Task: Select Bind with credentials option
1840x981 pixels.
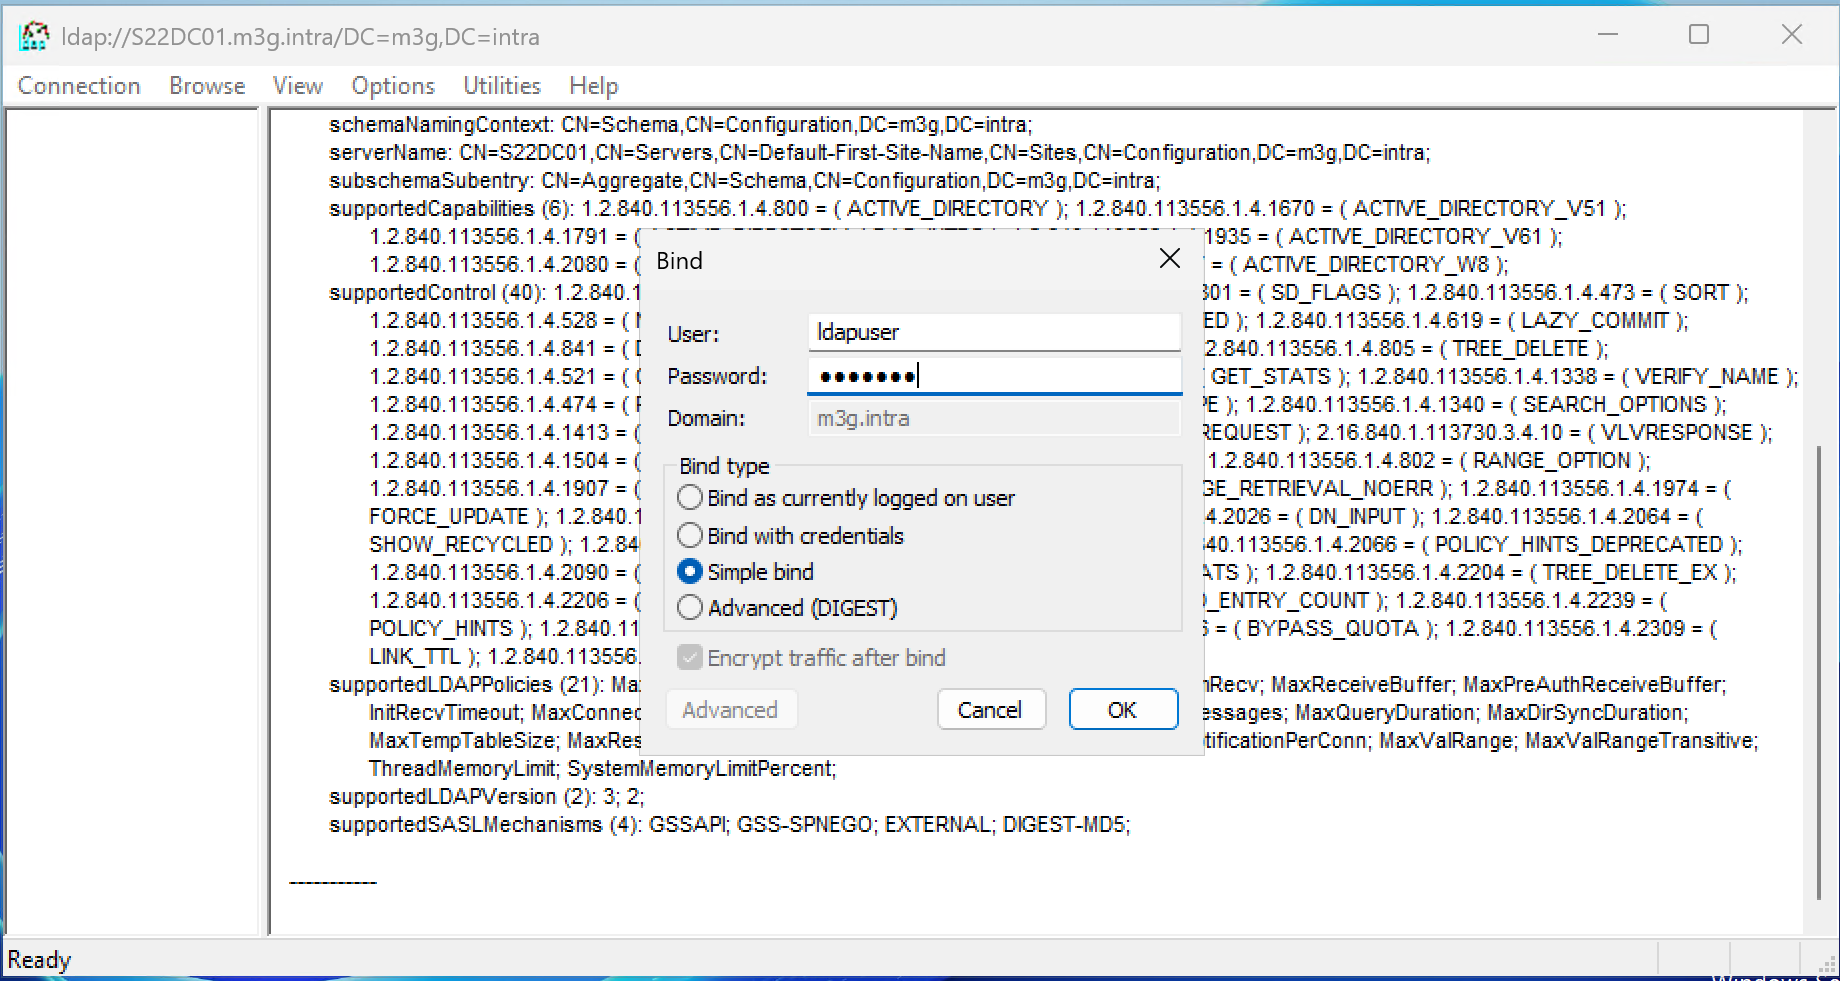Action: (x=690, y=536)
